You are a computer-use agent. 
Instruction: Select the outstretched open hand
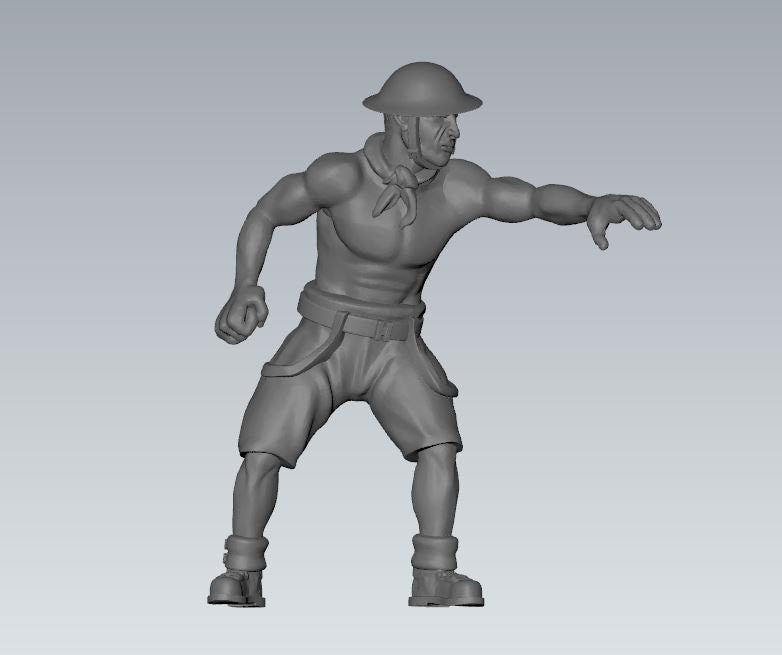point(623,214)
